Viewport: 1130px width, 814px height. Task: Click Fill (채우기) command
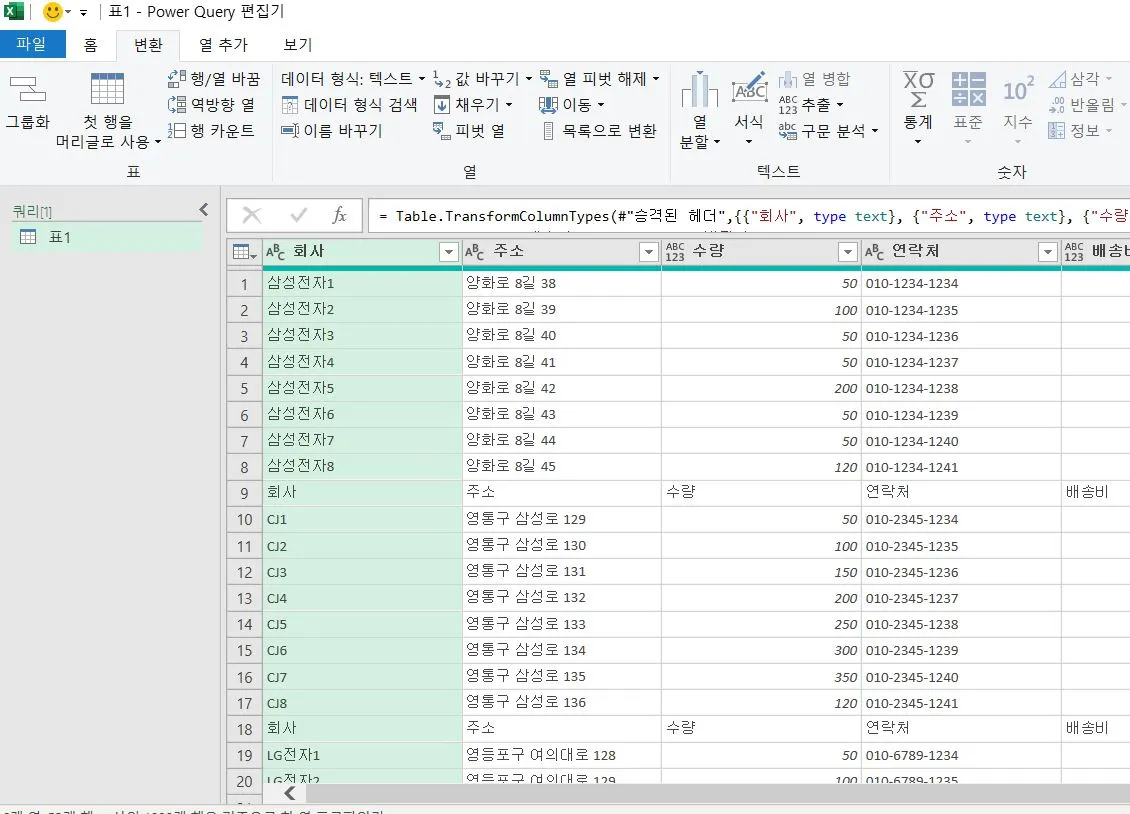tap(473, 104)
